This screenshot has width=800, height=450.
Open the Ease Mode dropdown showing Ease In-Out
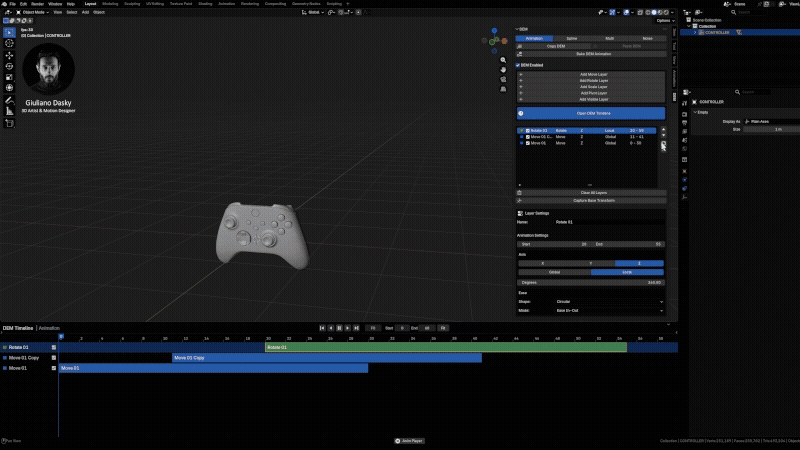pyautogui.click(x=610, y=310)
